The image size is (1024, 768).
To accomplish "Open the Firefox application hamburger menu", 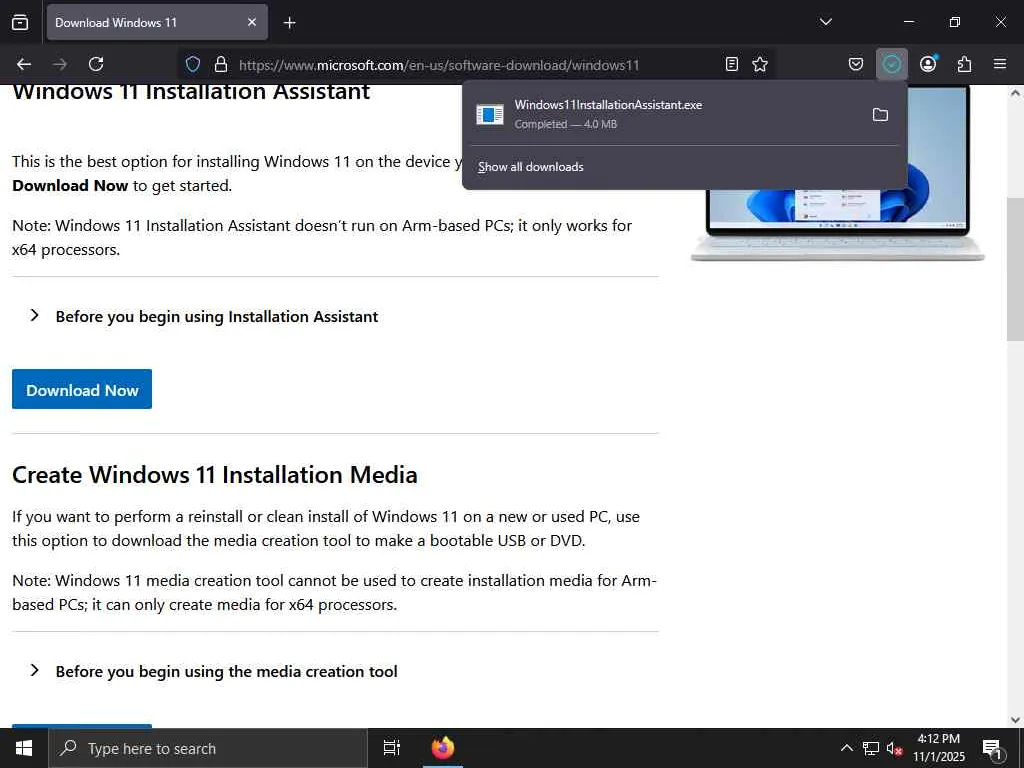I will pos(1000,64).
